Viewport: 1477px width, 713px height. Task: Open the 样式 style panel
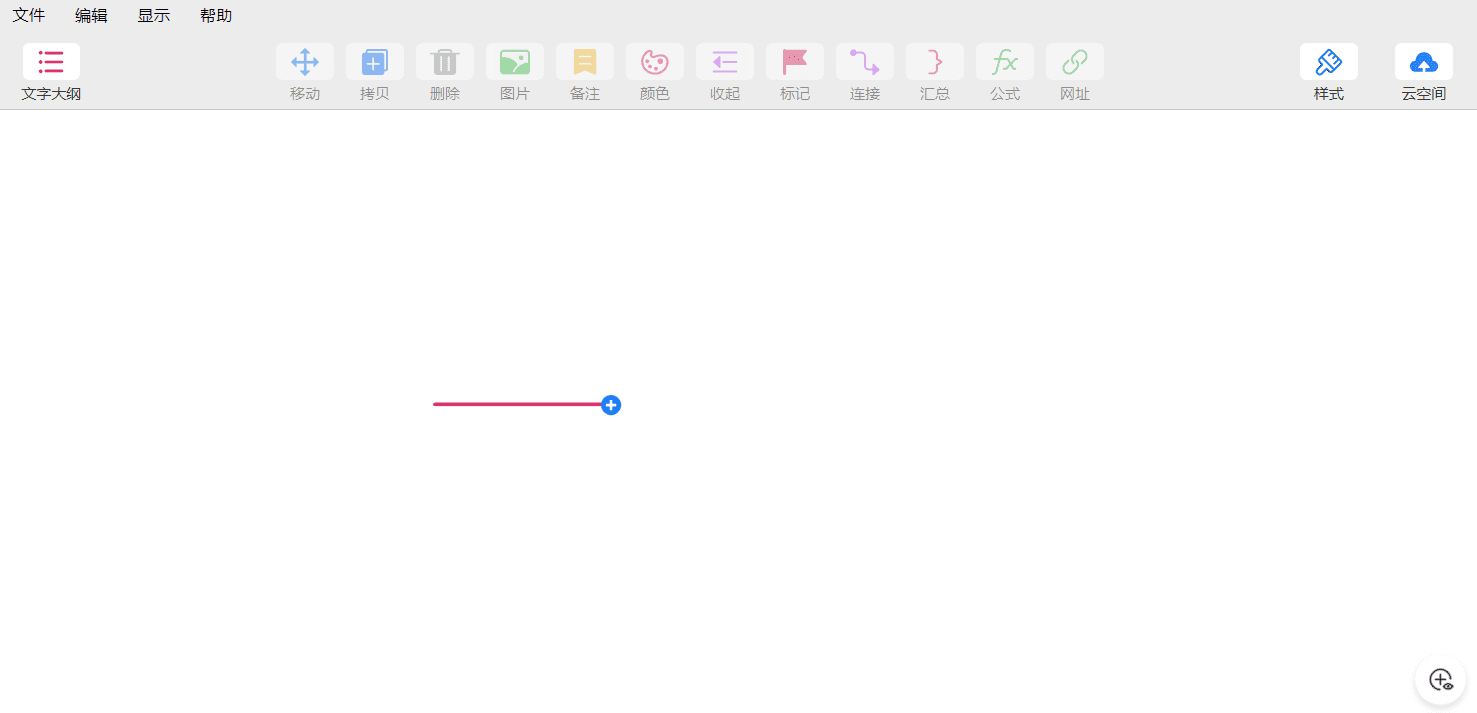pos(1329,62)
